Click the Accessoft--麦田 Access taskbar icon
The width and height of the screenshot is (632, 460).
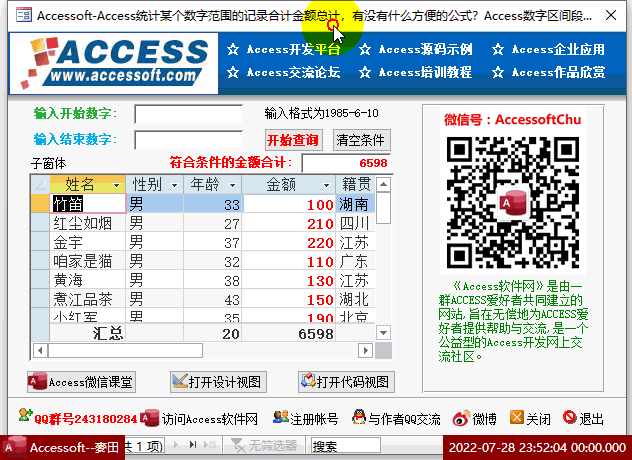coord(15,448)
